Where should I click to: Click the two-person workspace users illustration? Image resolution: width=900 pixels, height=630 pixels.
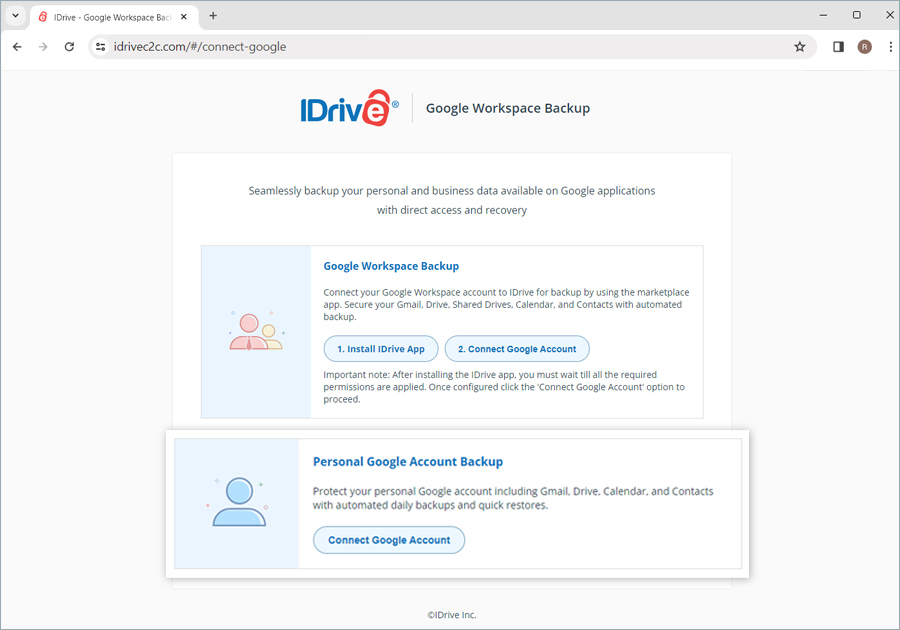click(257, 331)
